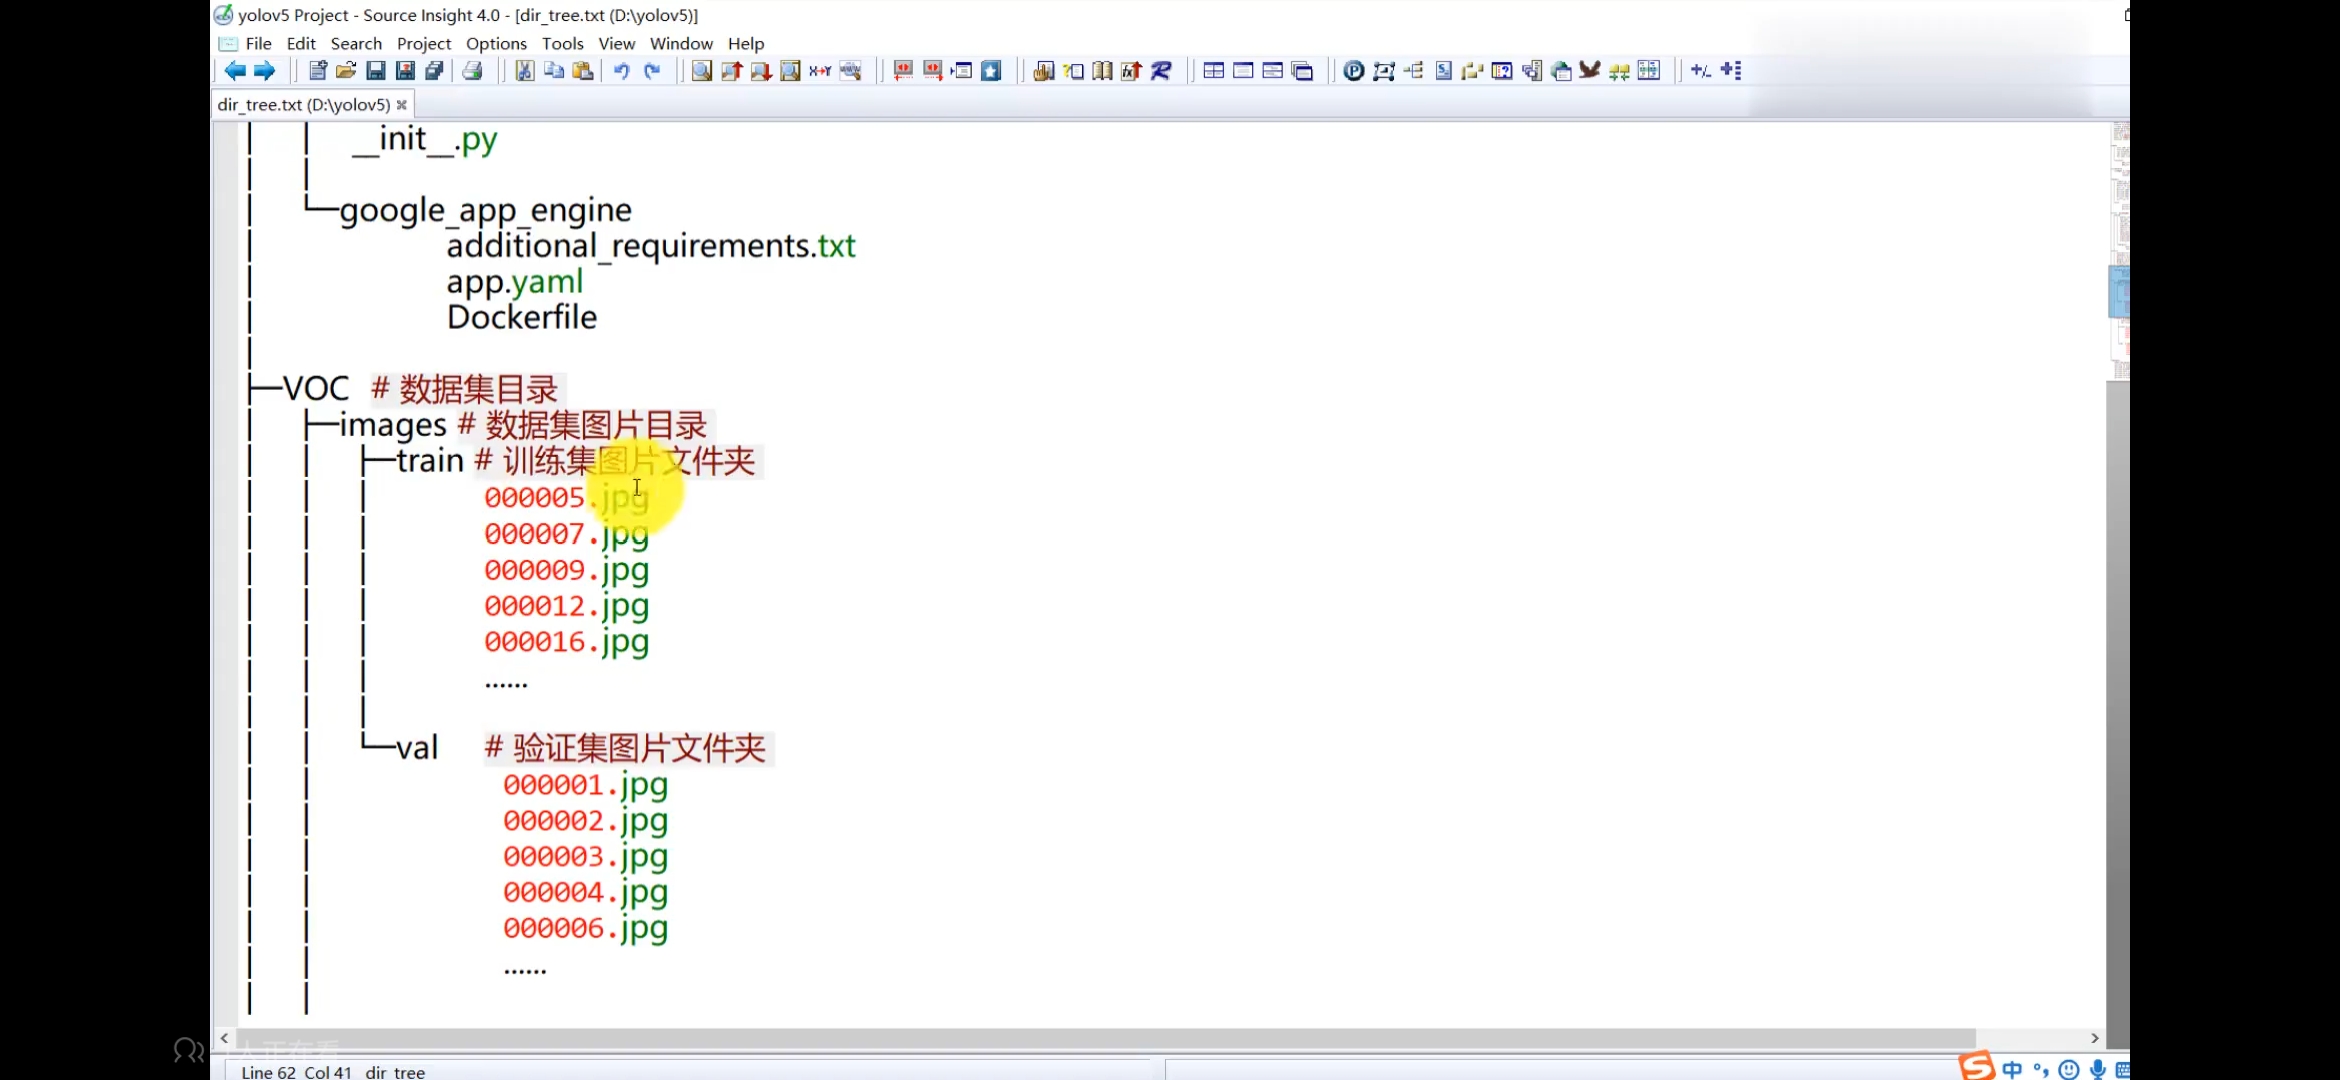Viewport: 2340px width, 1080px height.
Task: Click the Print icon in toolbar
Action: click(x=473, y=70)
